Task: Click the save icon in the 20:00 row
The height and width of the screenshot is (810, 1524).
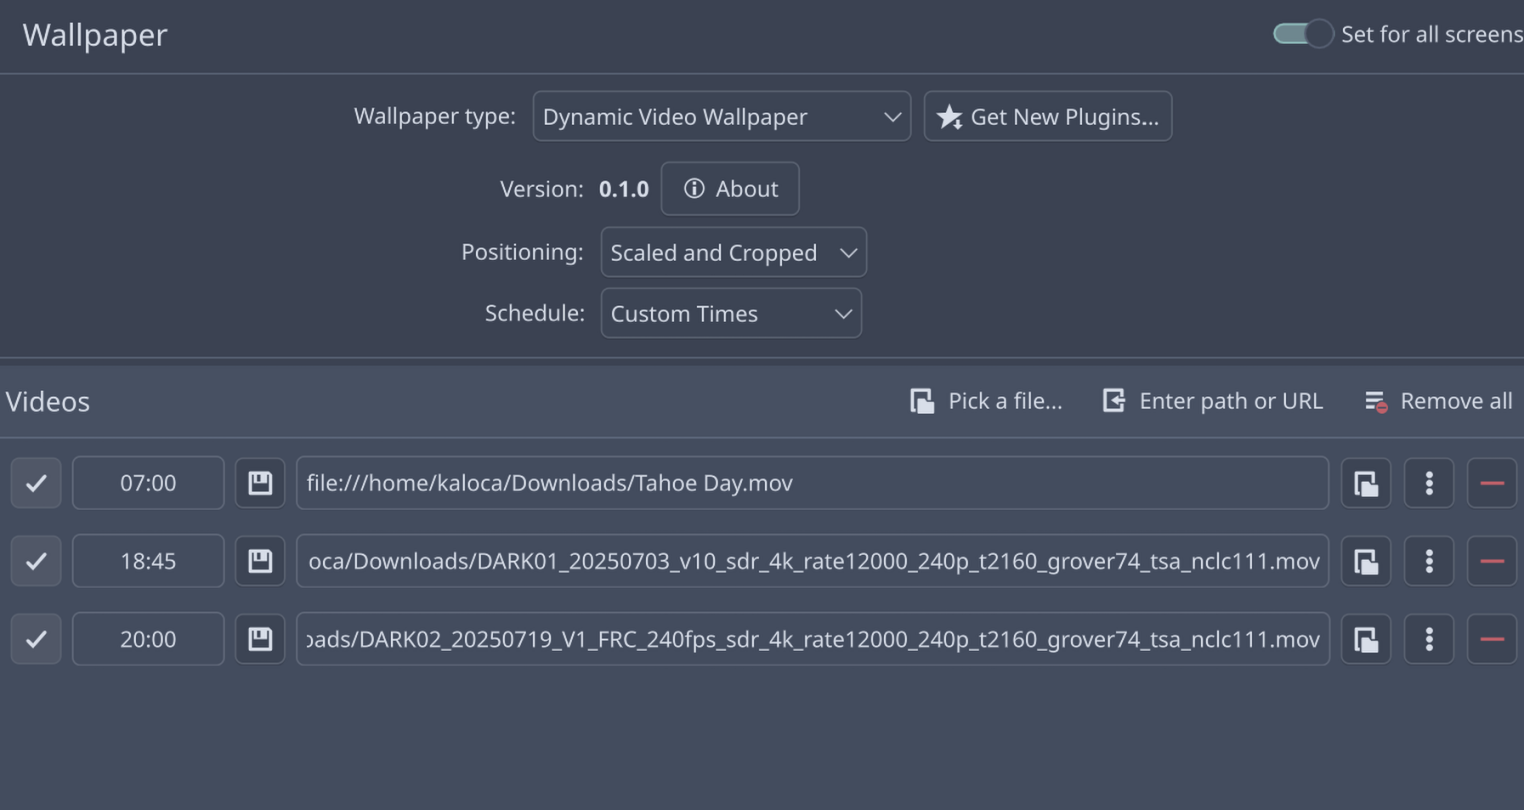Action: click(260, 639)
